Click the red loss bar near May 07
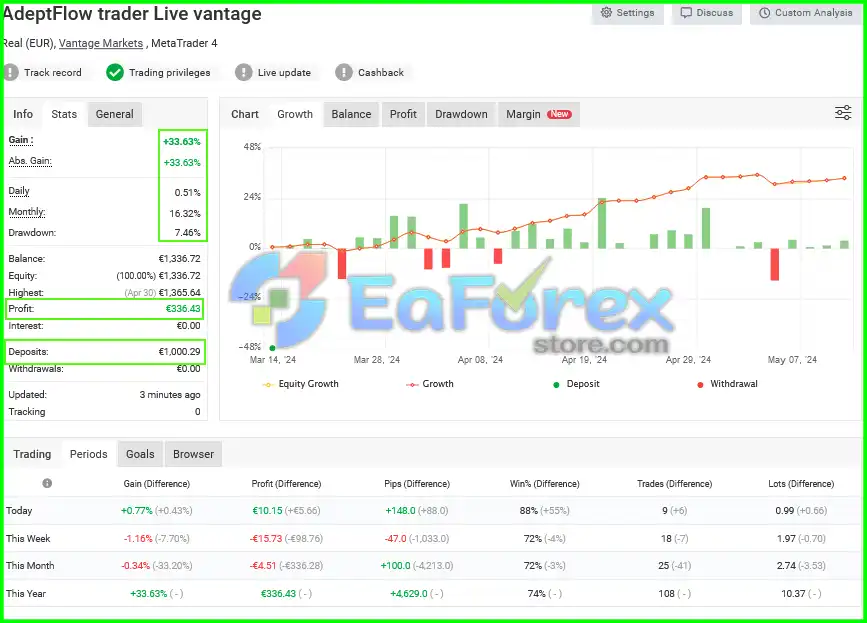The width and height of the screenshot is (867, 623). (775, 264)
